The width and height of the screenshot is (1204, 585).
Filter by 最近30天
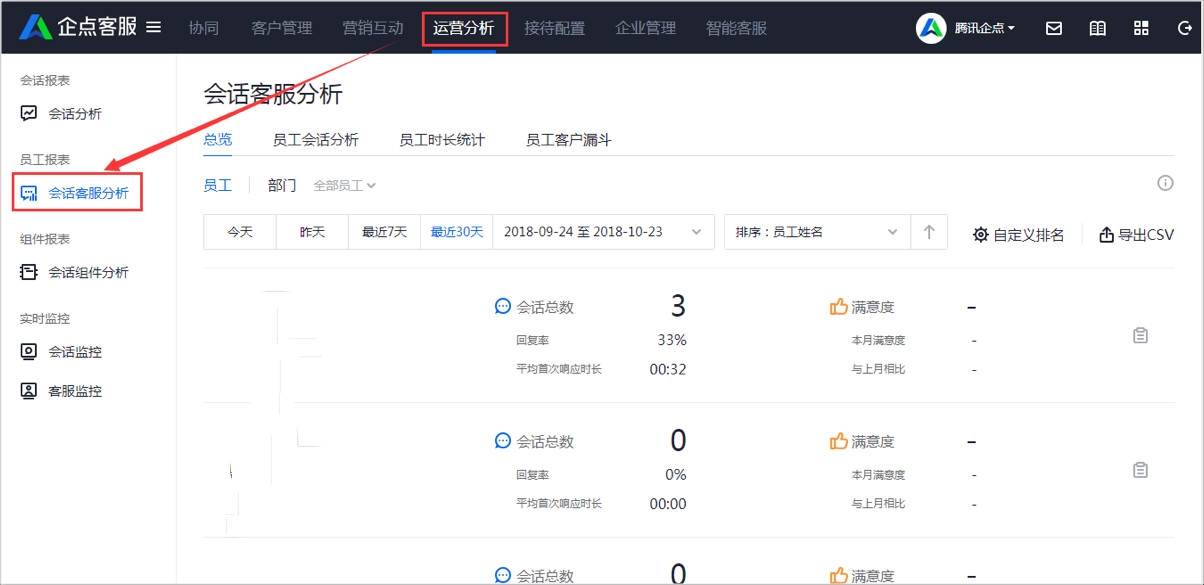(x=457, y=232)
